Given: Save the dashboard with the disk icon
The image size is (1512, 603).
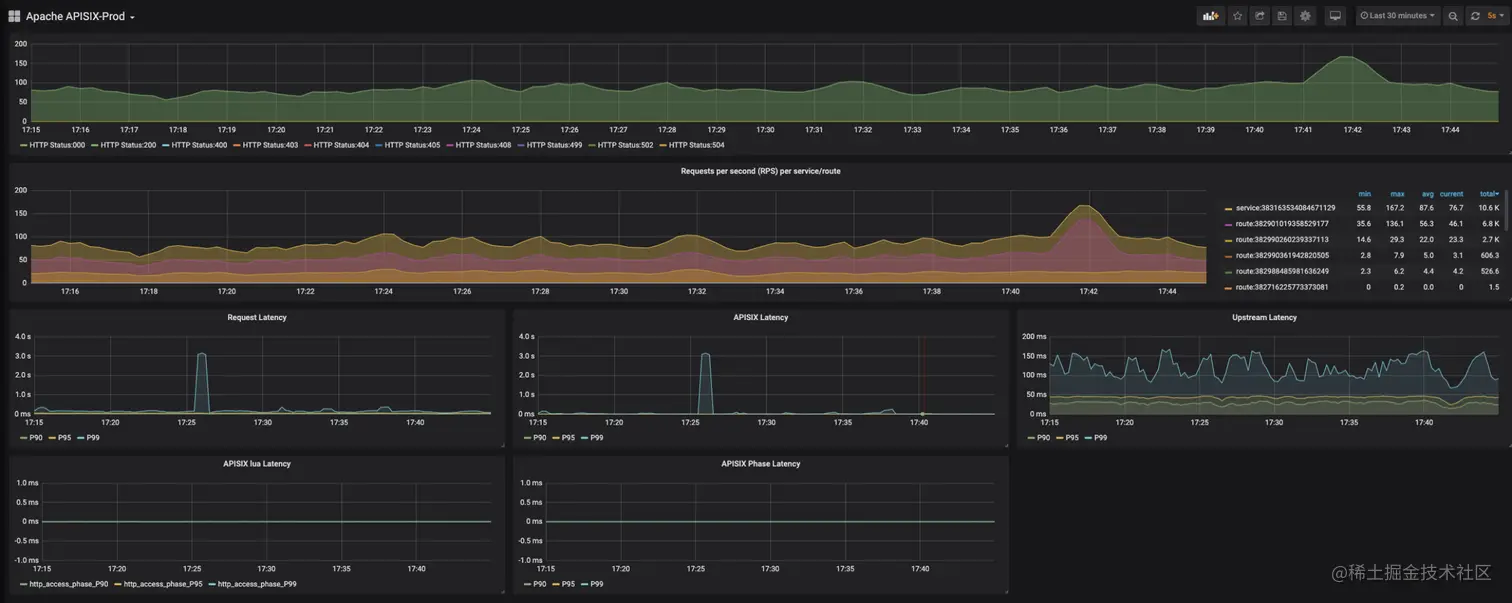Looking at the screenshot, I should [x=1282, y=16].
